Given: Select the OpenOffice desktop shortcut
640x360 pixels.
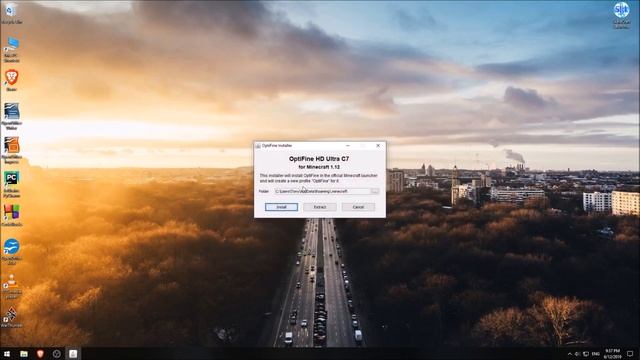Looking at the screenshot, I should tap(11, 251).
